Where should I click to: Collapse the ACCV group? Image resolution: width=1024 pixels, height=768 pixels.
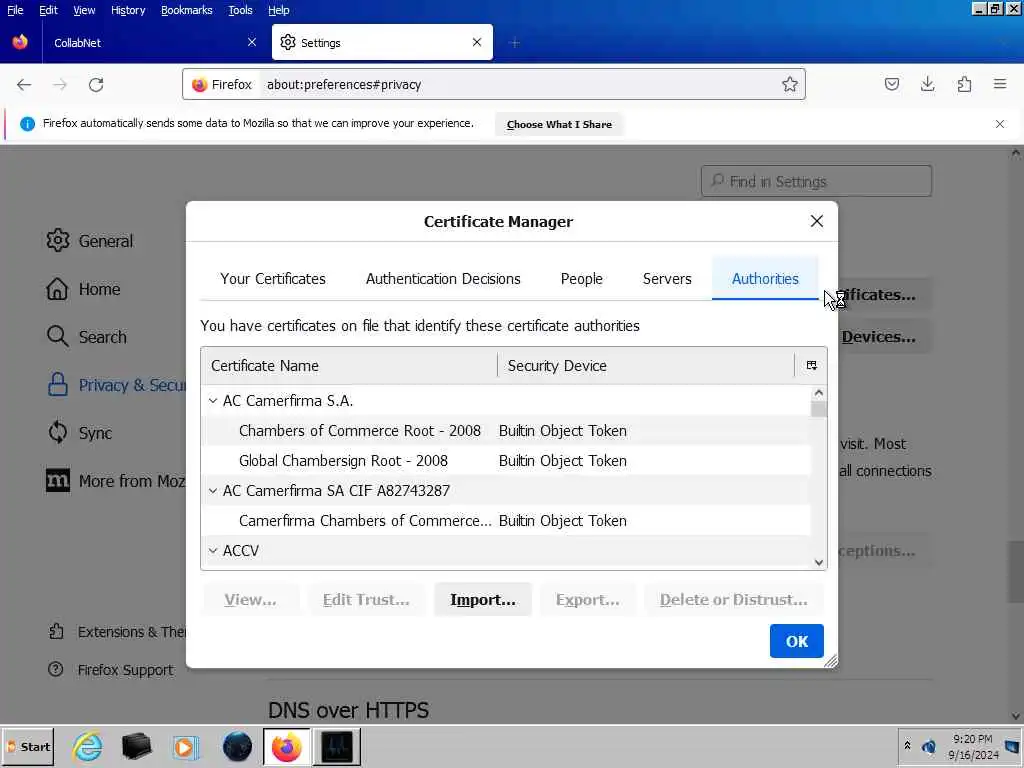[x=213, y=551]
